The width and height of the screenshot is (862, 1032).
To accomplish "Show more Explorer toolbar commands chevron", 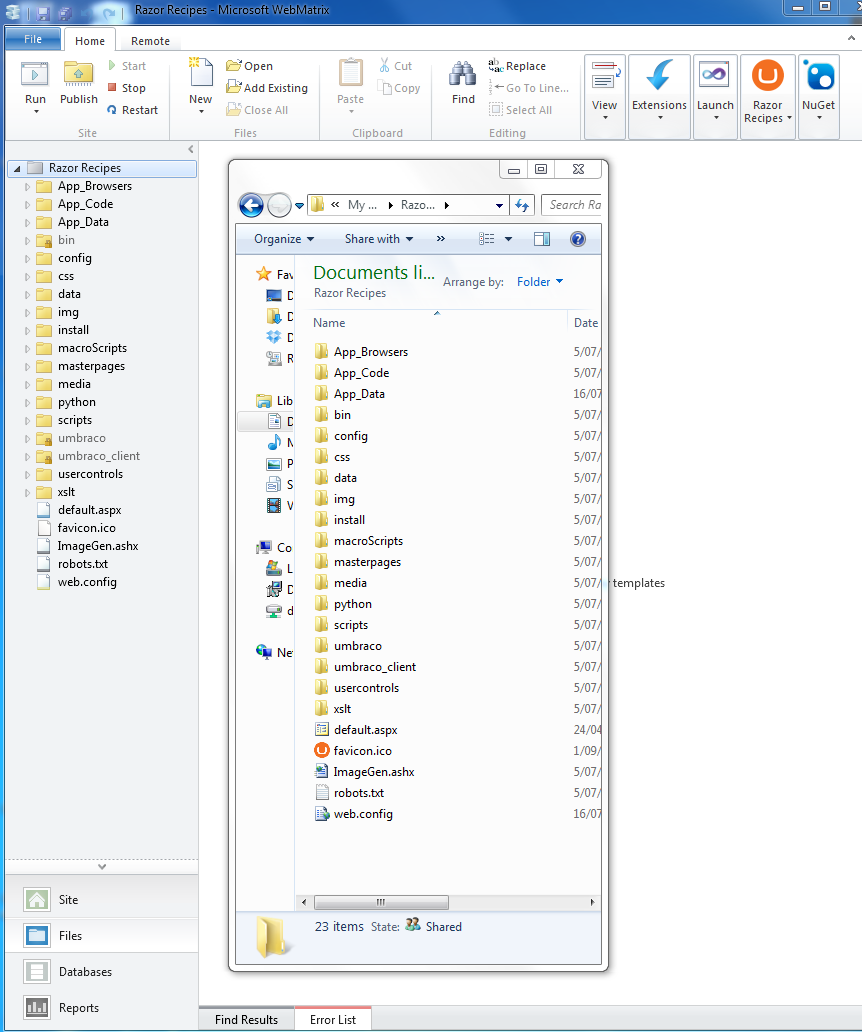I will pos(441,239).
